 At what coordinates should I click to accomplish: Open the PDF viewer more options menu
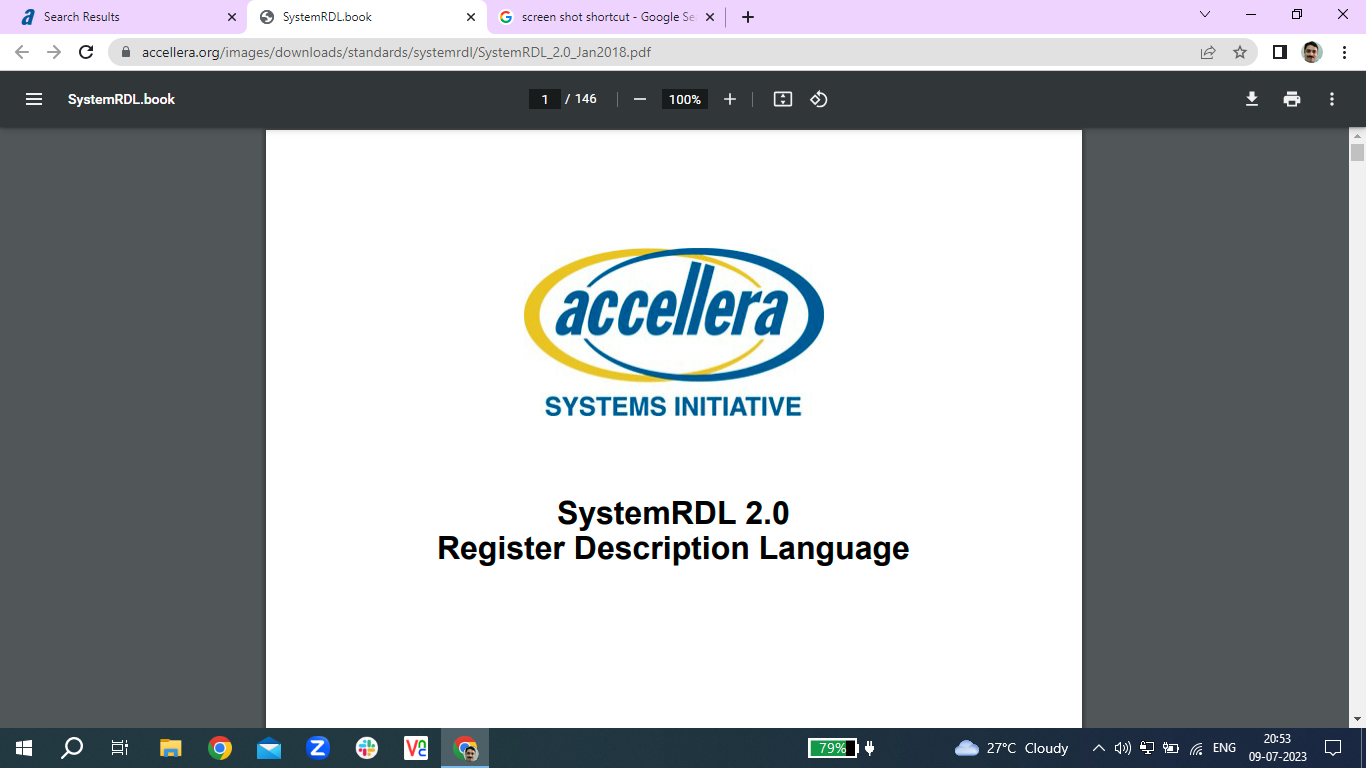coord(1332,99)
